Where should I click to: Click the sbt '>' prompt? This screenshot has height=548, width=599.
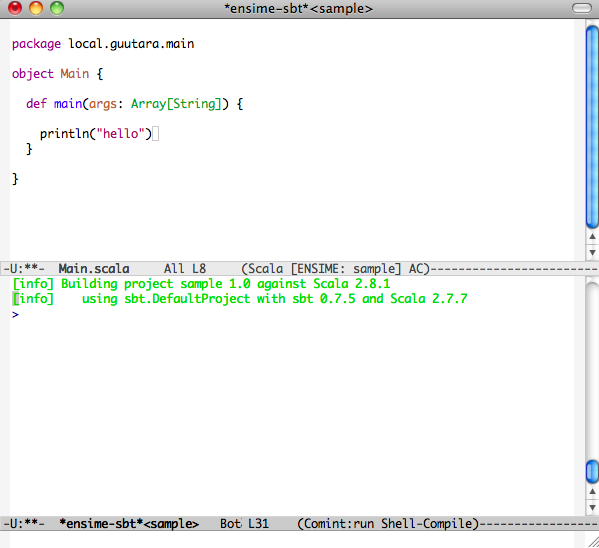(15, 315)
